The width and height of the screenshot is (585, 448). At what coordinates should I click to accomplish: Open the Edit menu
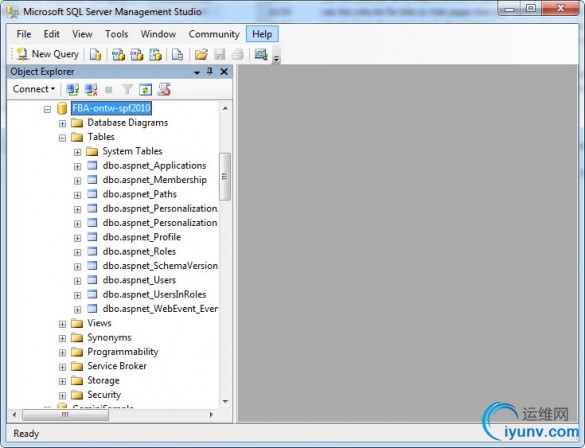click(51, 34)
